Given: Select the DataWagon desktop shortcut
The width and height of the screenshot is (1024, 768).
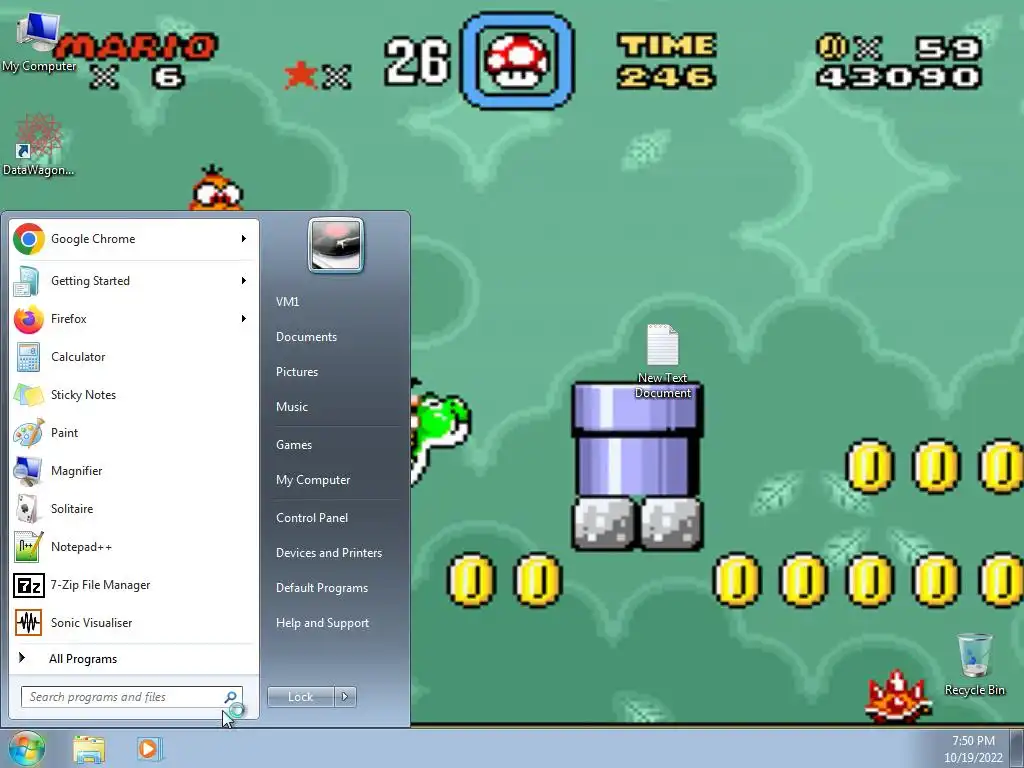Looking at the screenshot, I should [x=39, y=145].
